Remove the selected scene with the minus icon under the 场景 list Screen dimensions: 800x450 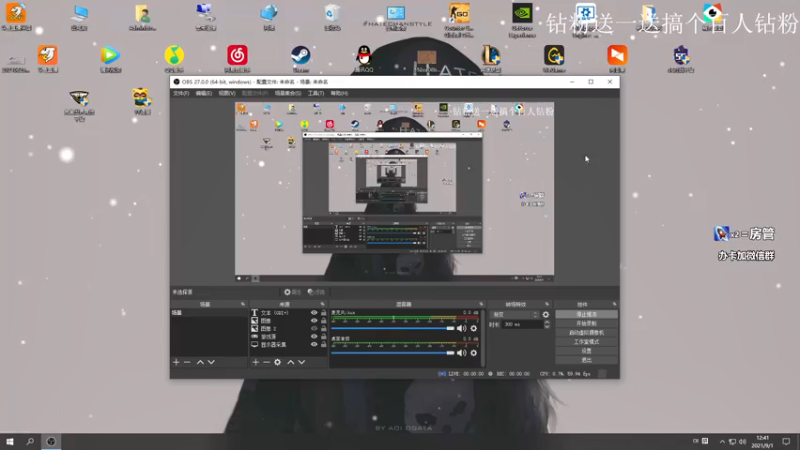pos(187,362)
